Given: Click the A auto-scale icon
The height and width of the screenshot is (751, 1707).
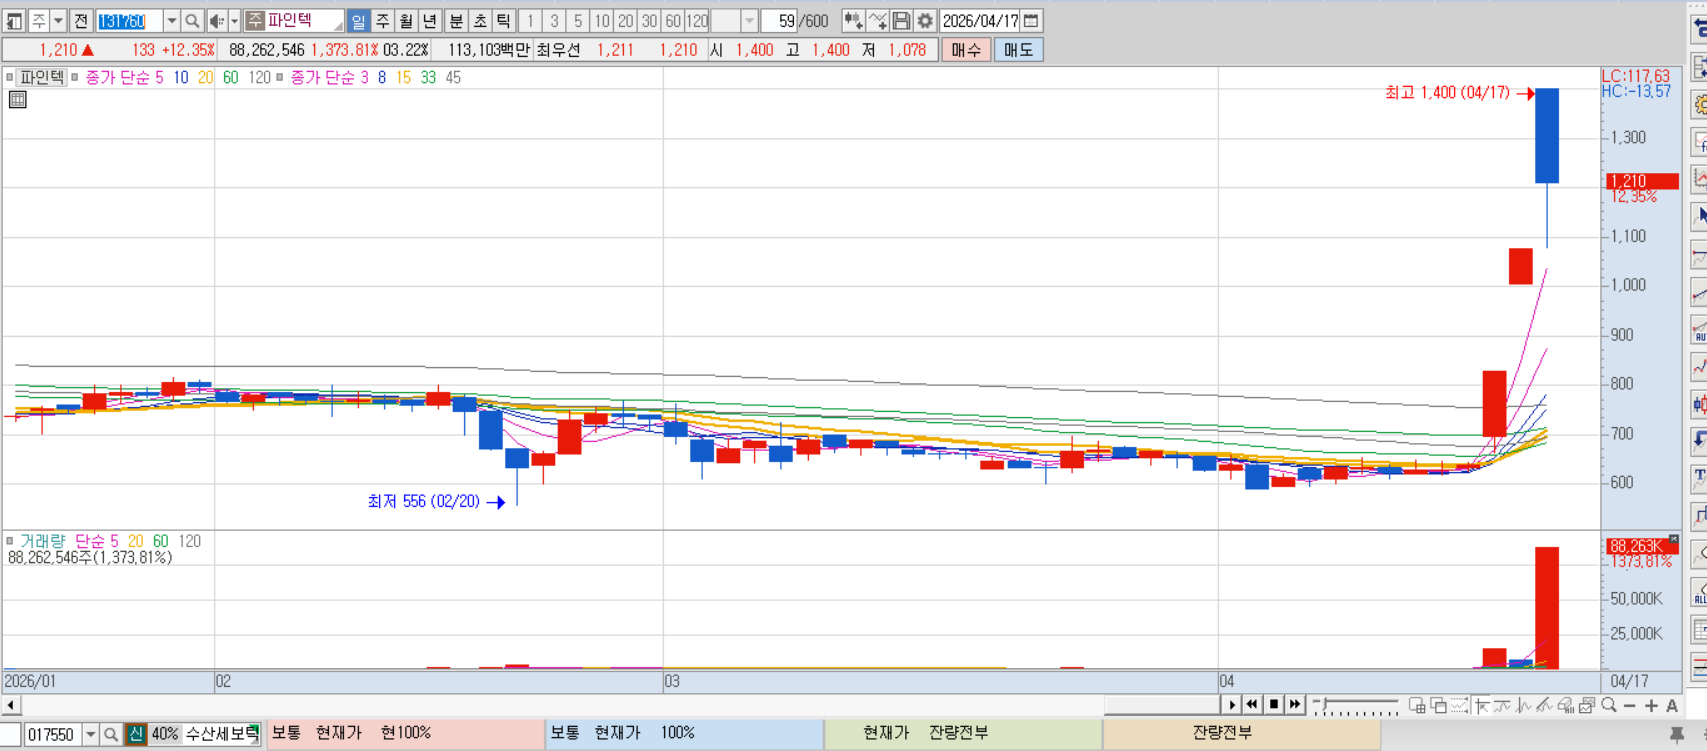Looking at the screenshot, I should pyautogui.click(x=1672, y=706).
